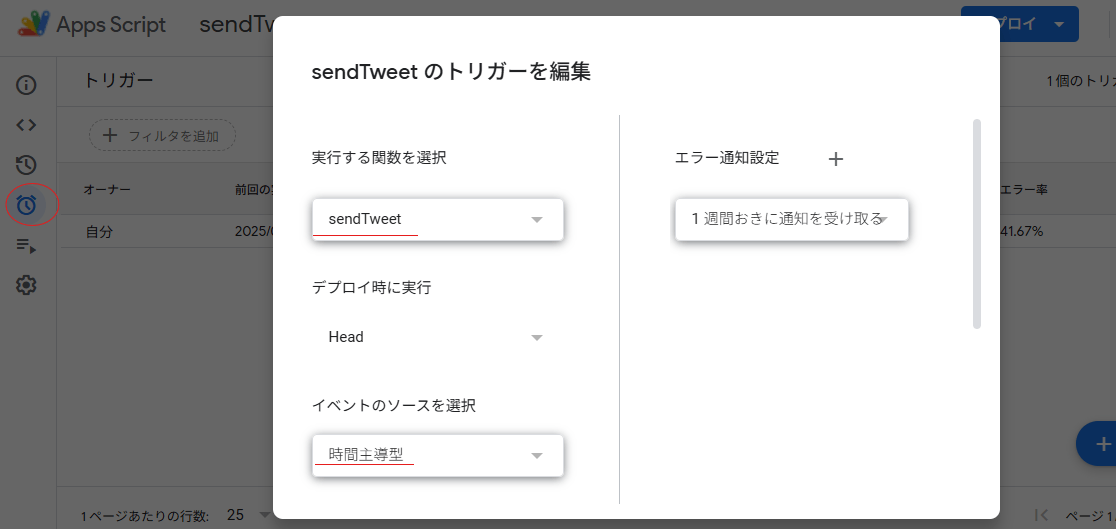Add an error notification with plus icon
The image size is (1116, 529).
(x=836, y=159)
